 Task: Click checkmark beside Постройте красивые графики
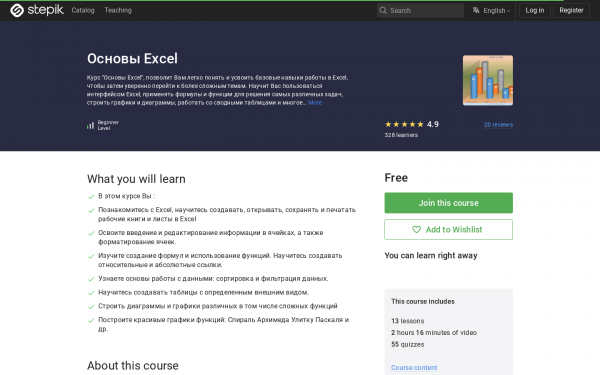[91, 321]
